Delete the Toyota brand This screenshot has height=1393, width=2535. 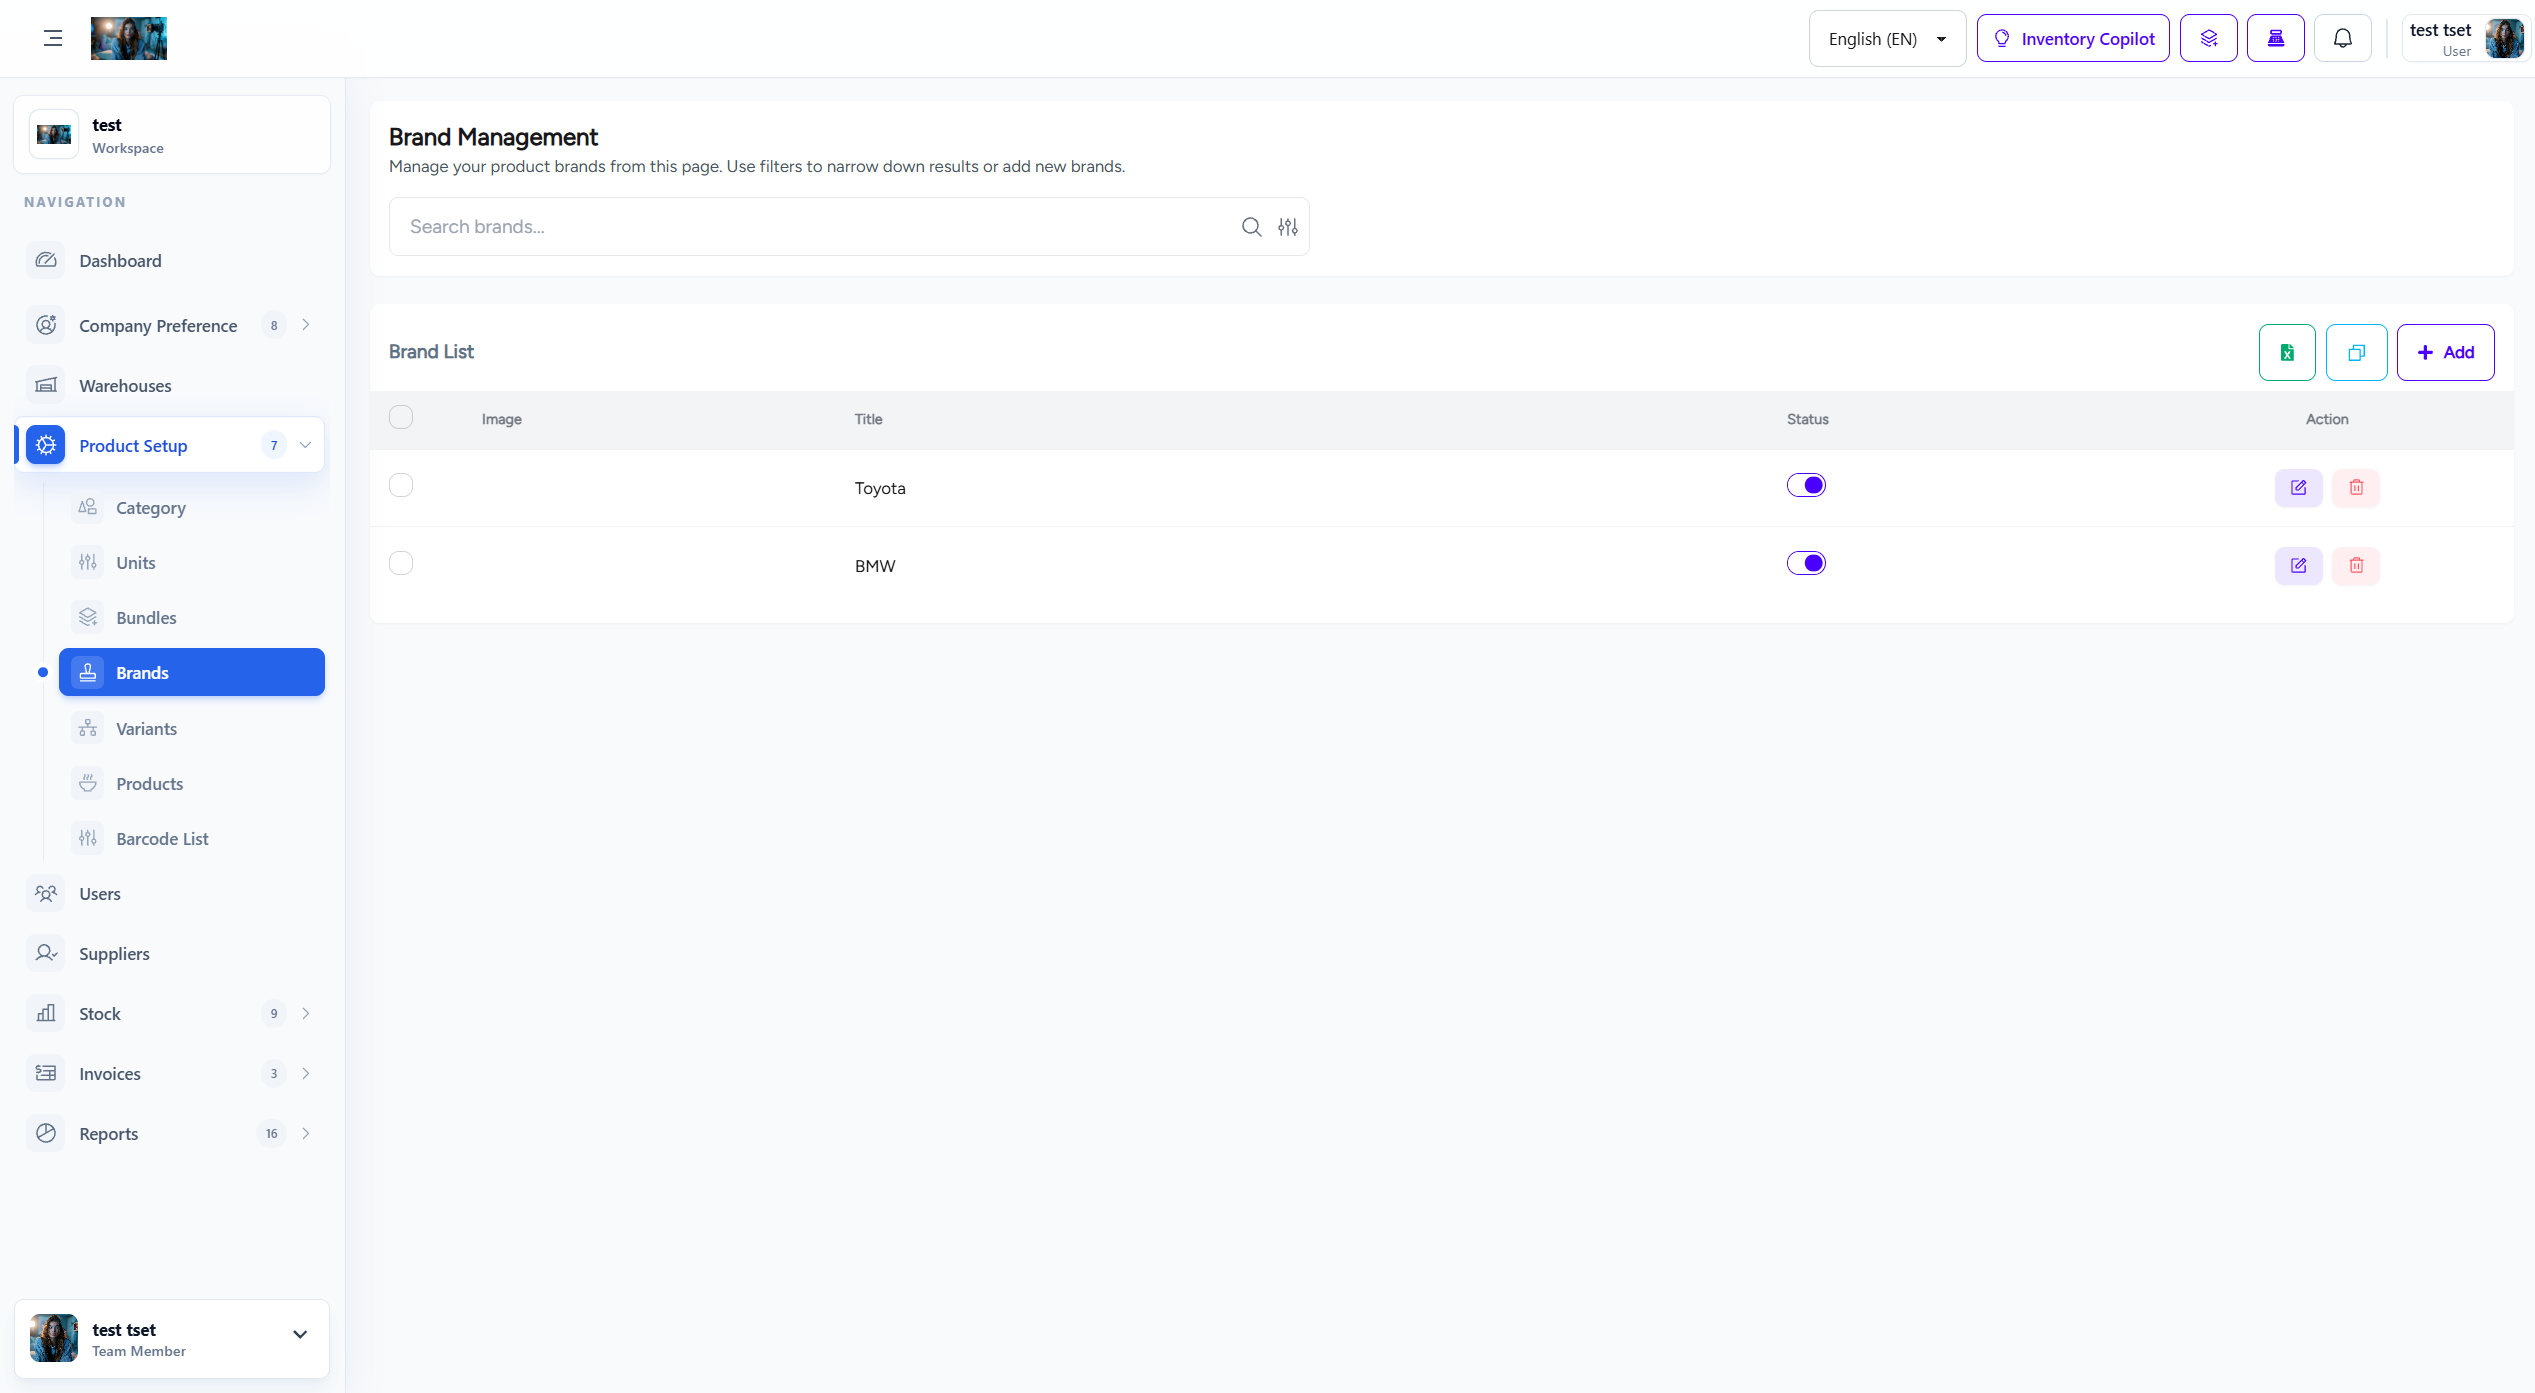coord(2357,487)
